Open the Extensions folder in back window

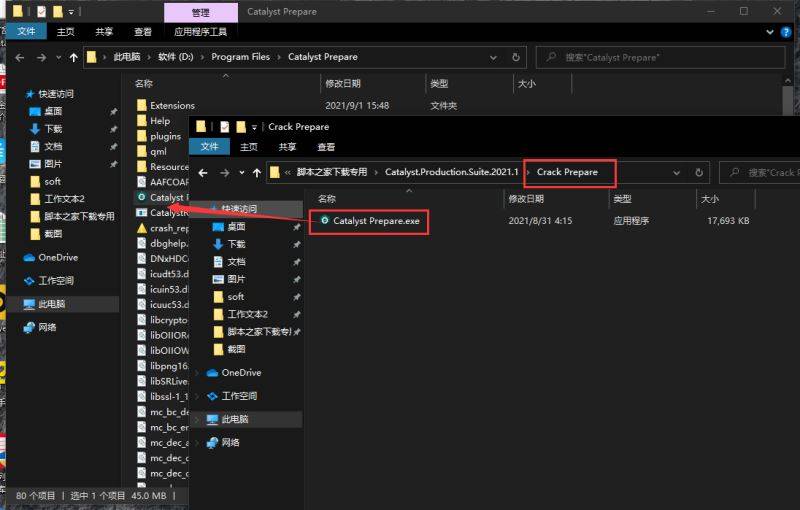[x=171, y=105]
